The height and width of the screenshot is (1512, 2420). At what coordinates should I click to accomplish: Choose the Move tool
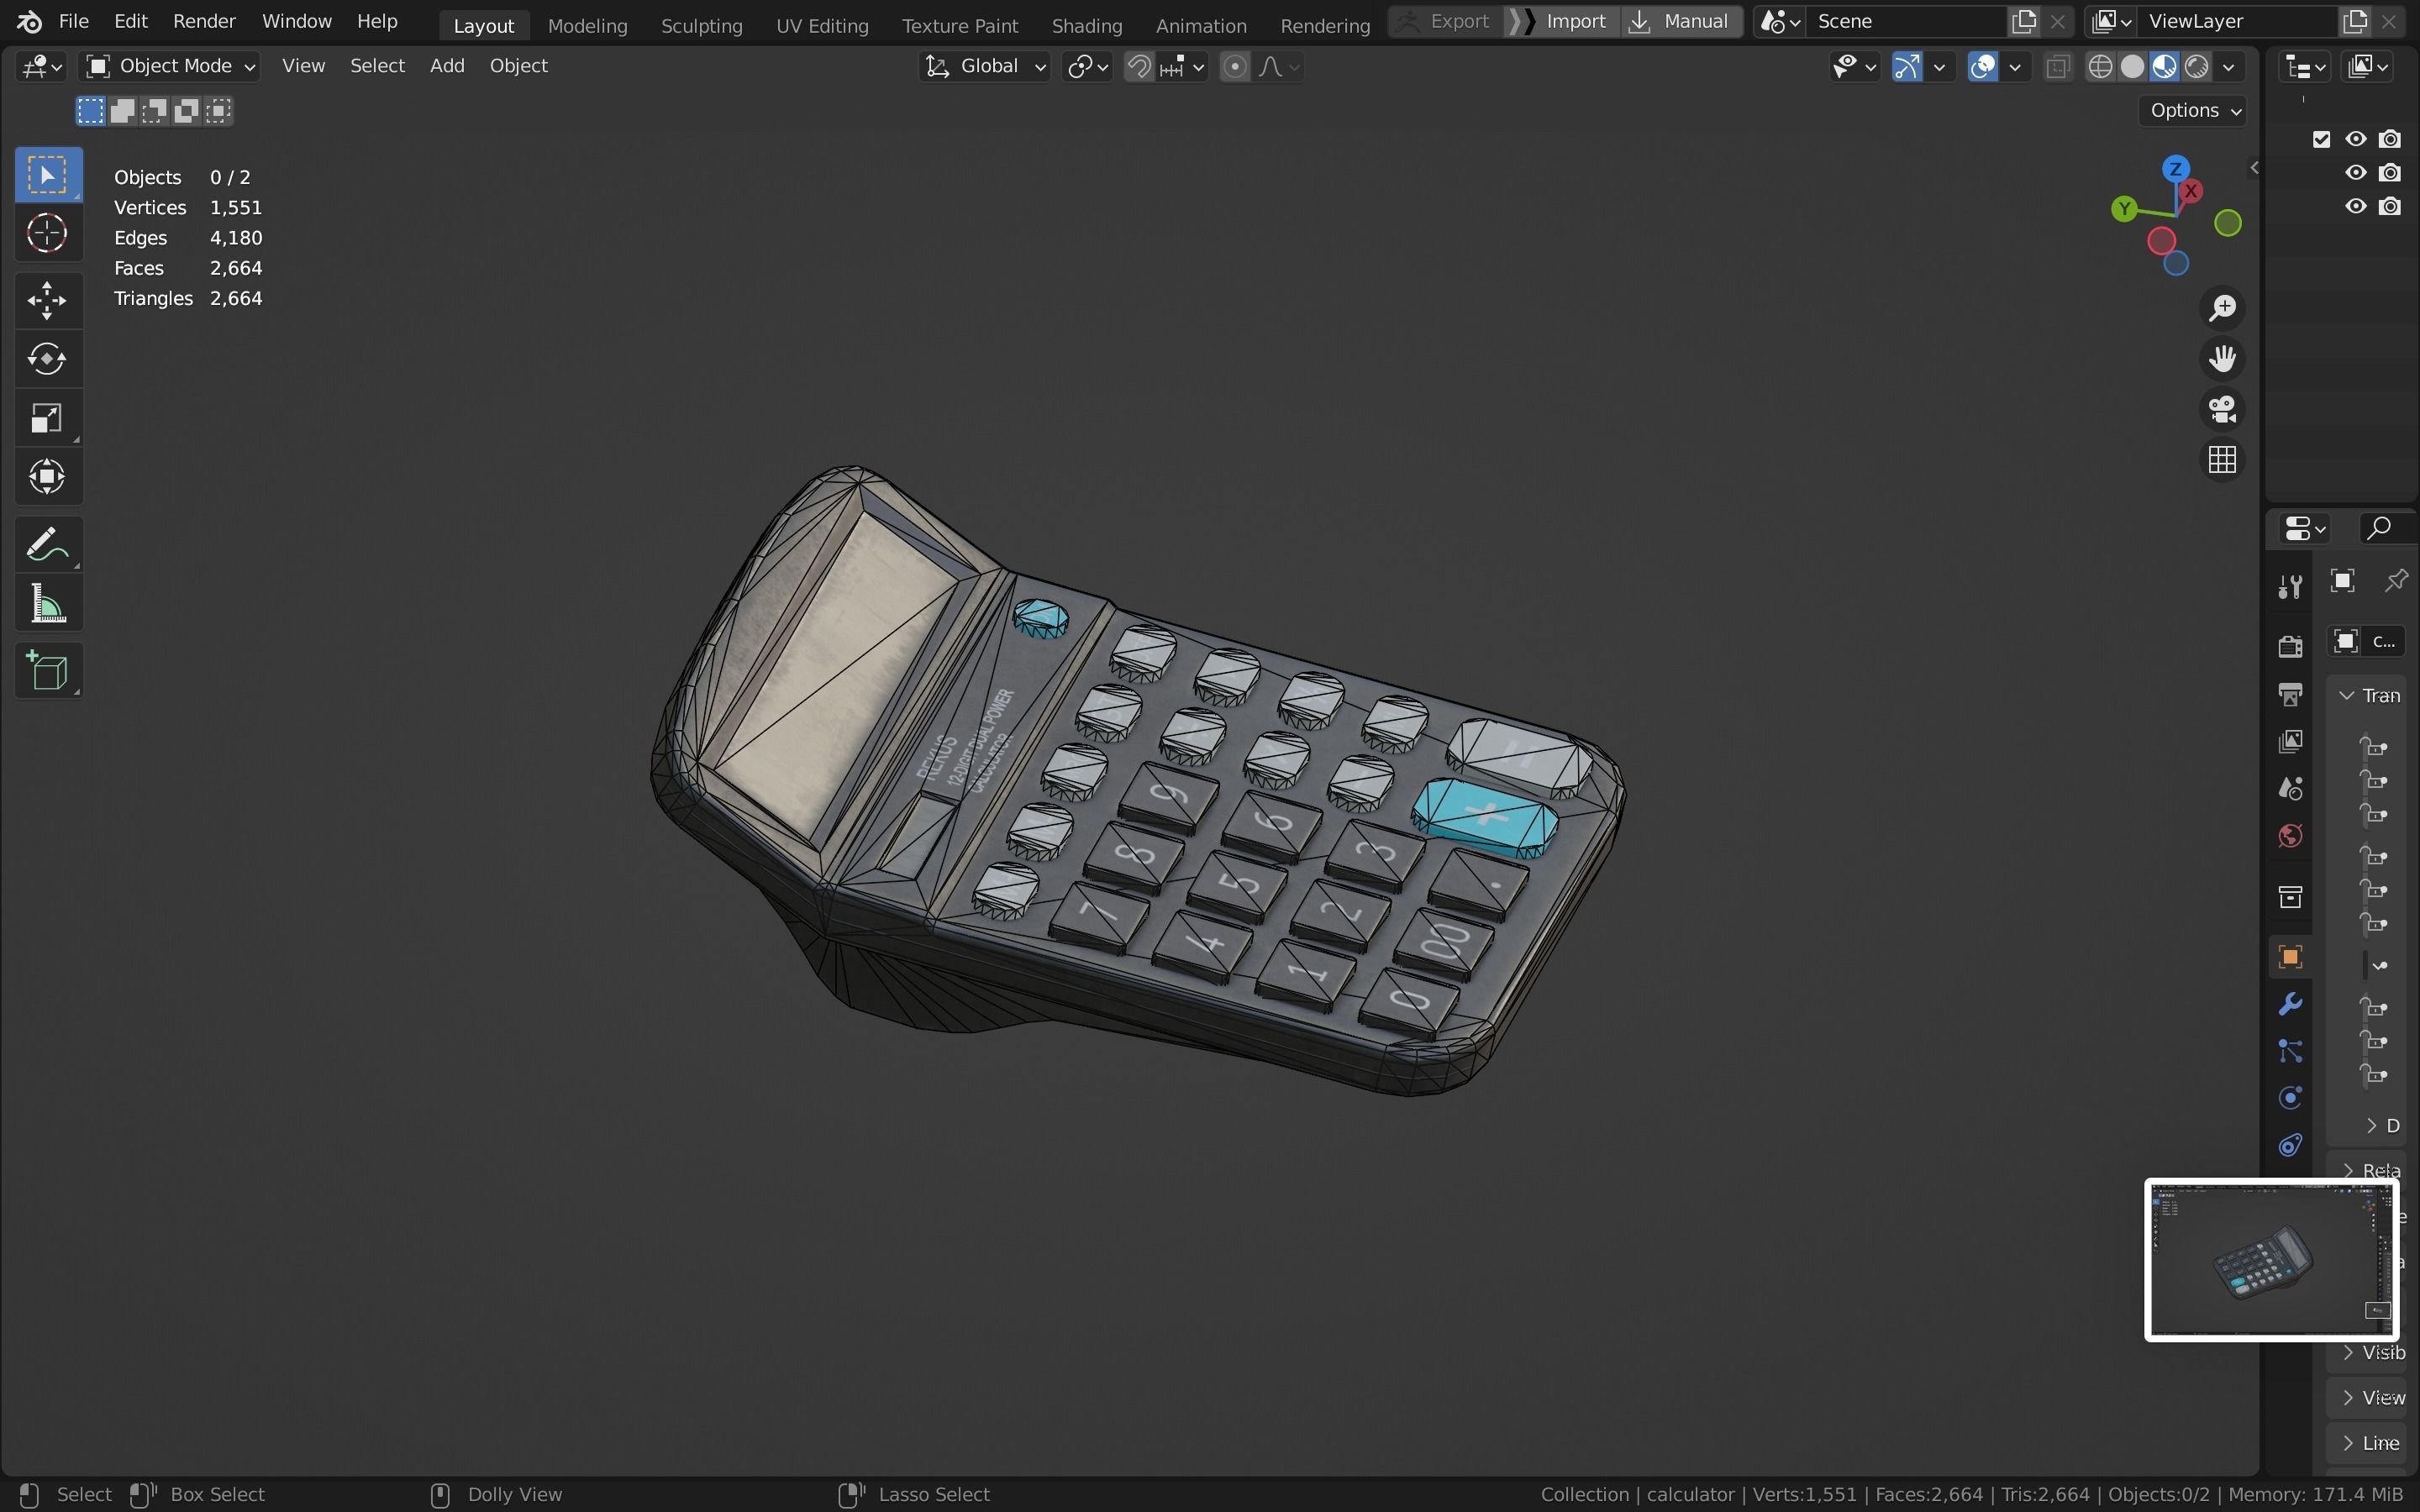point(48,300)
